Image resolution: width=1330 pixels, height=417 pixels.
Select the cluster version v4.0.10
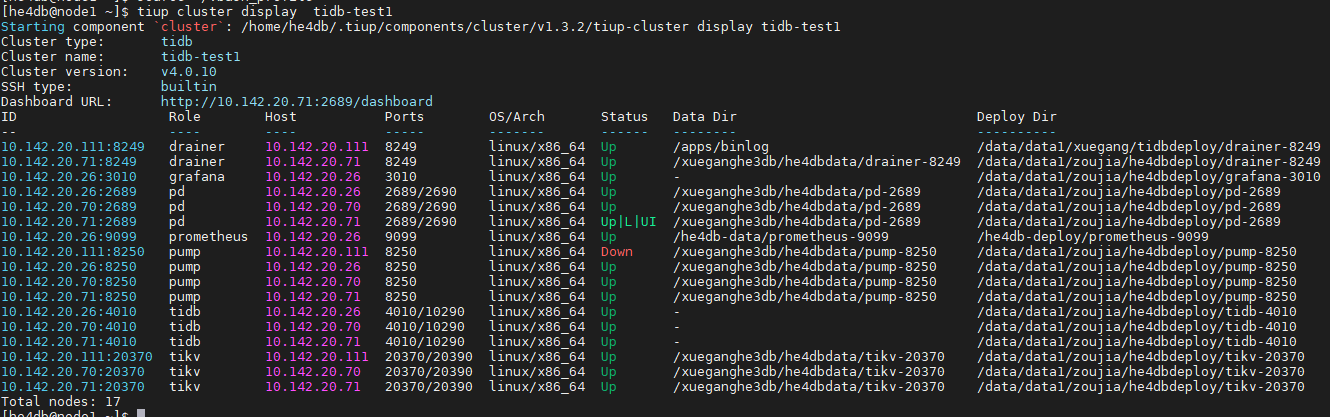189,72
